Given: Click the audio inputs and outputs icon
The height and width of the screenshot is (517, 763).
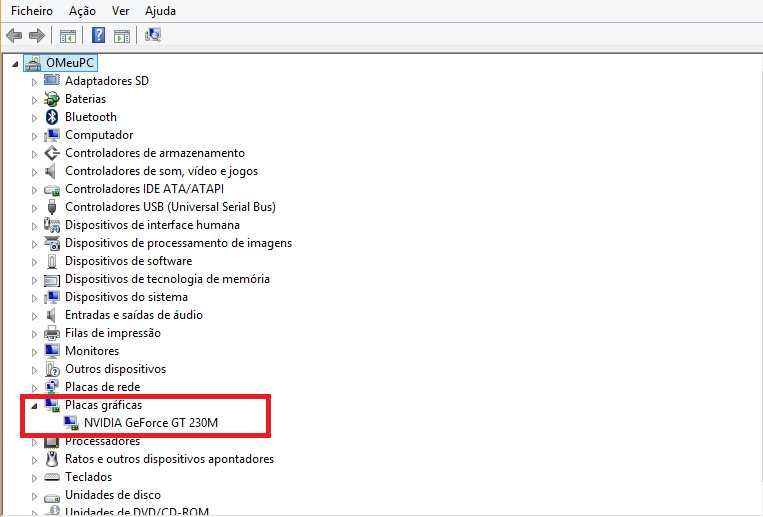Looking at the screenshot, I should [51, 315].
